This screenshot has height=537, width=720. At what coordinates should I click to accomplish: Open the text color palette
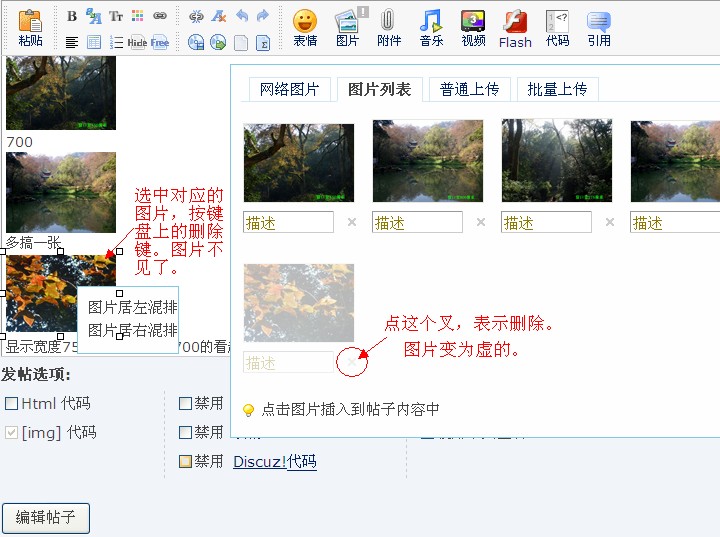click(x=138, y=16)
